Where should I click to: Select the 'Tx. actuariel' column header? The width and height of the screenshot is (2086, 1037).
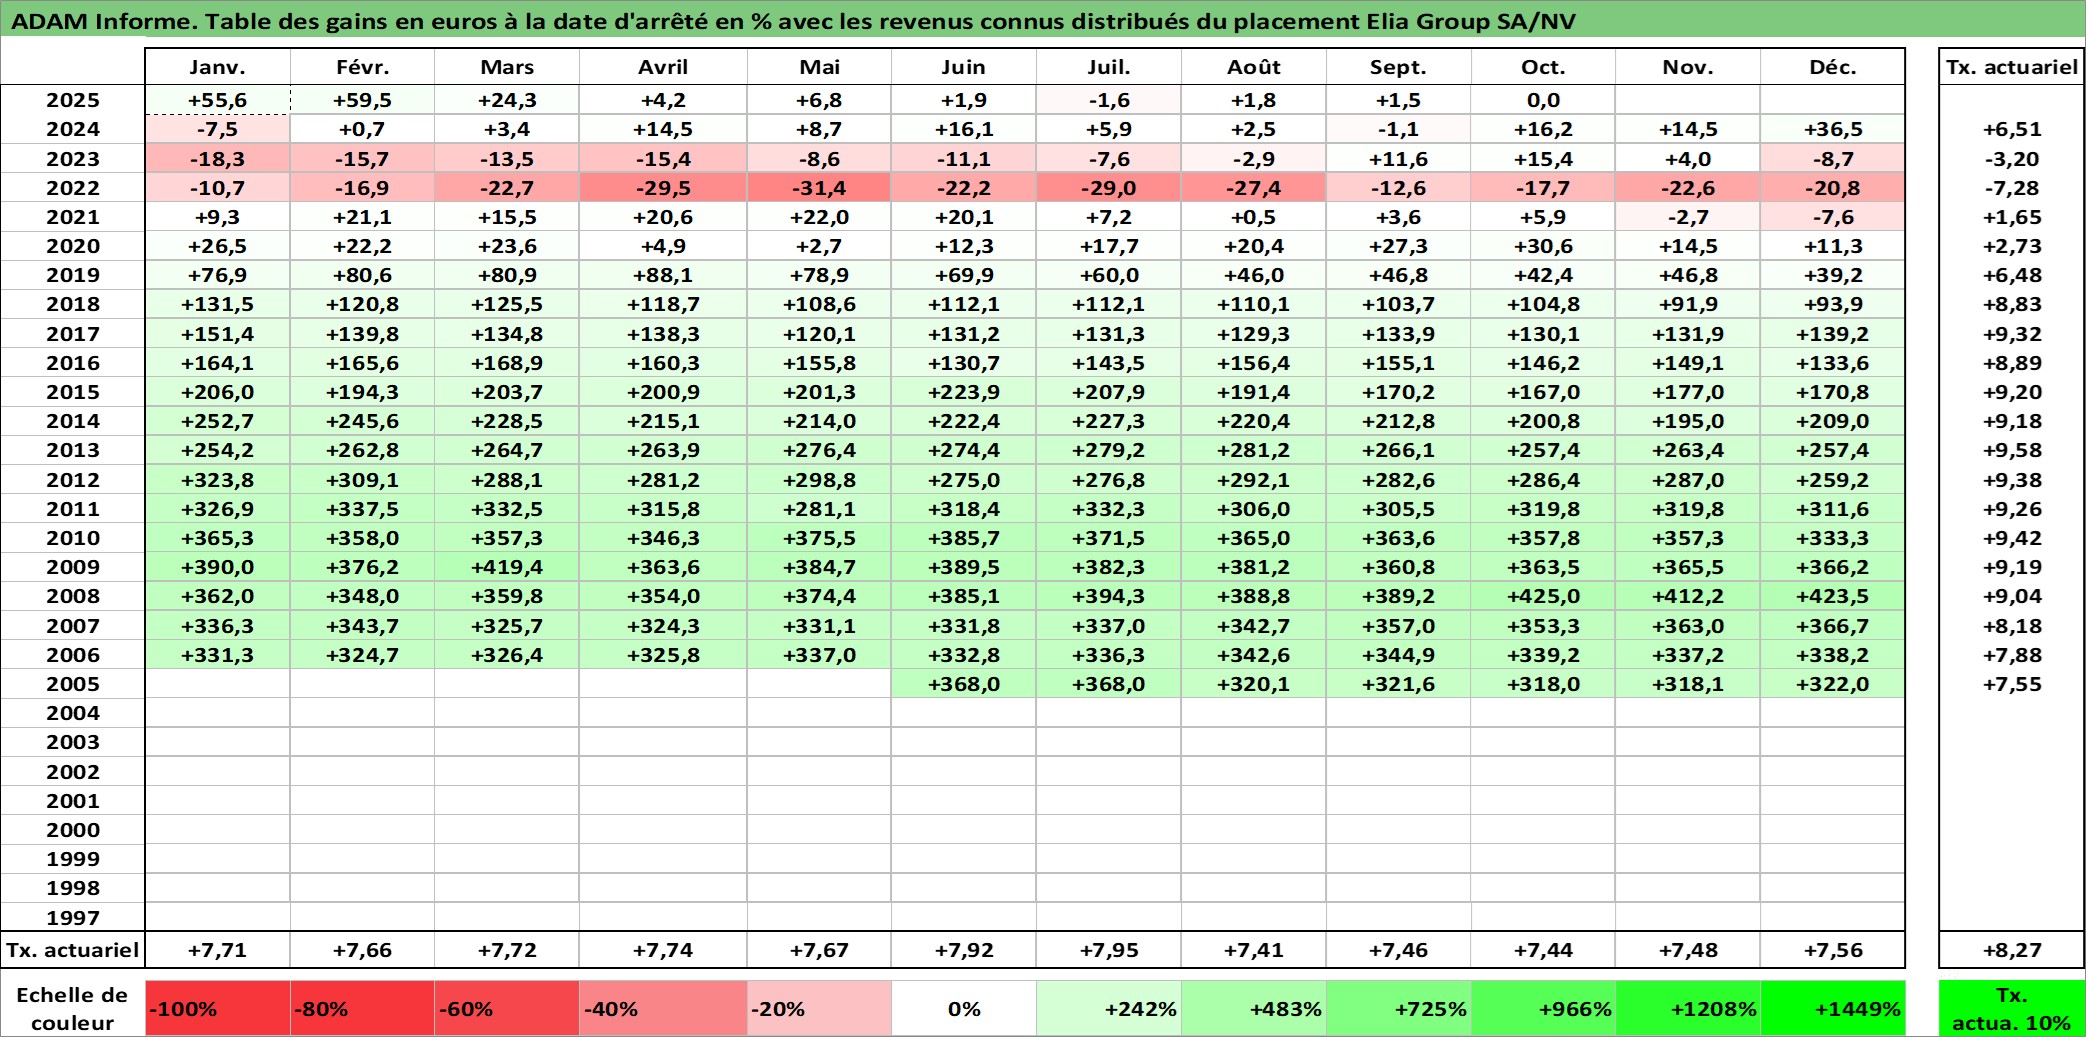coord(2011,67)
